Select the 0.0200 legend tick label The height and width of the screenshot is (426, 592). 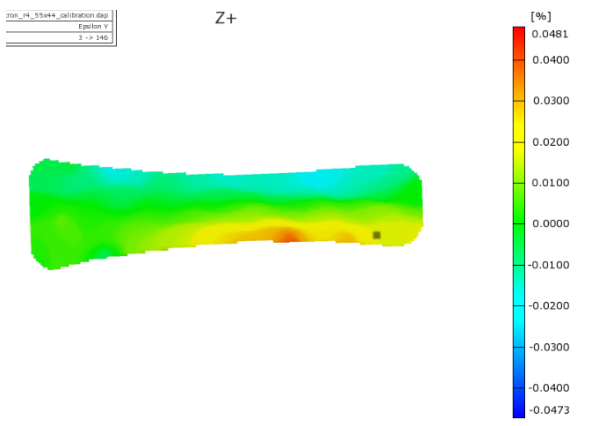point(550,142)
